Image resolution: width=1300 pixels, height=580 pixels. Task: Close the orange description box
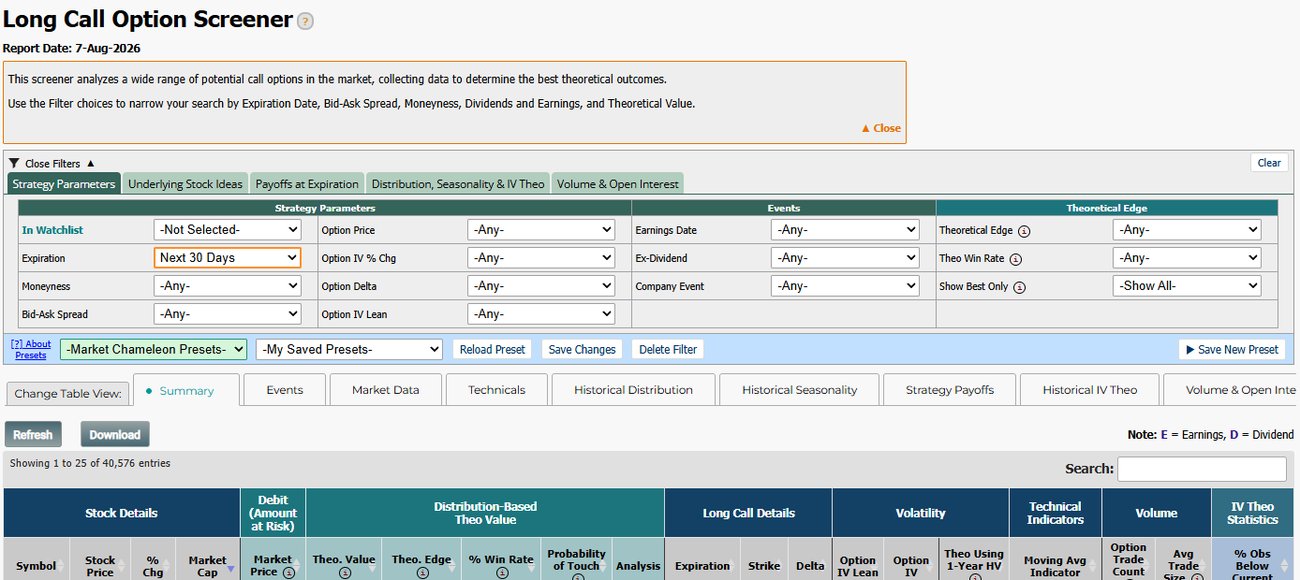[880, 128]
